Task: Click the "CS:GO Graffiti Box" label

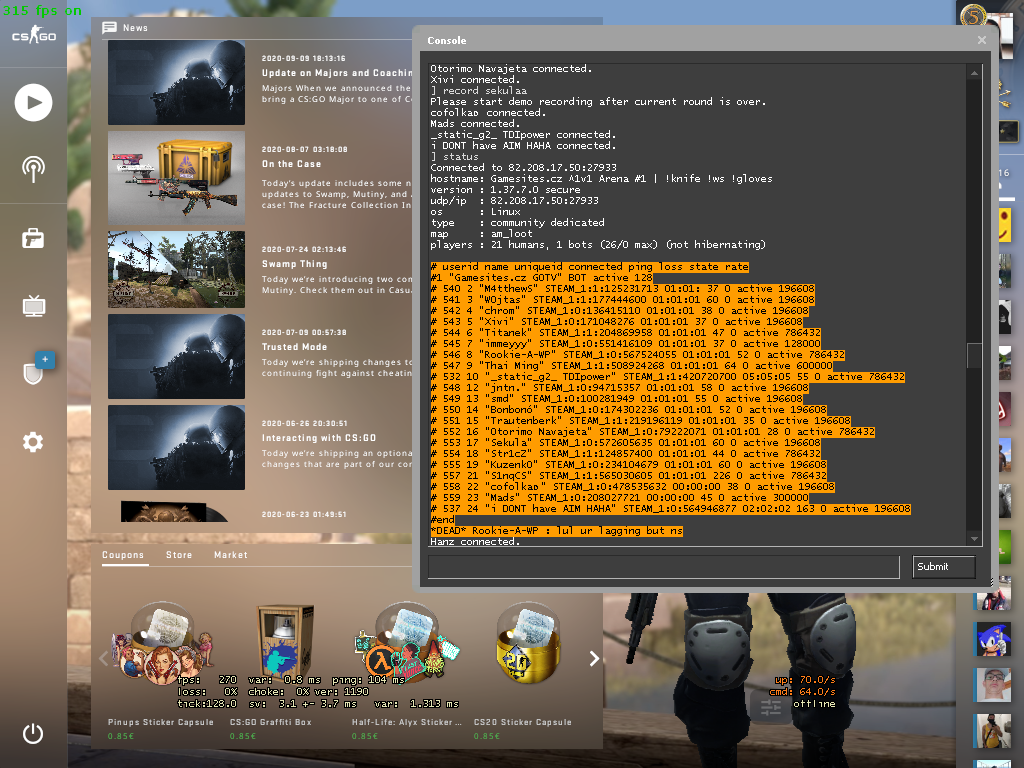Action: click(x=270, y=722)
